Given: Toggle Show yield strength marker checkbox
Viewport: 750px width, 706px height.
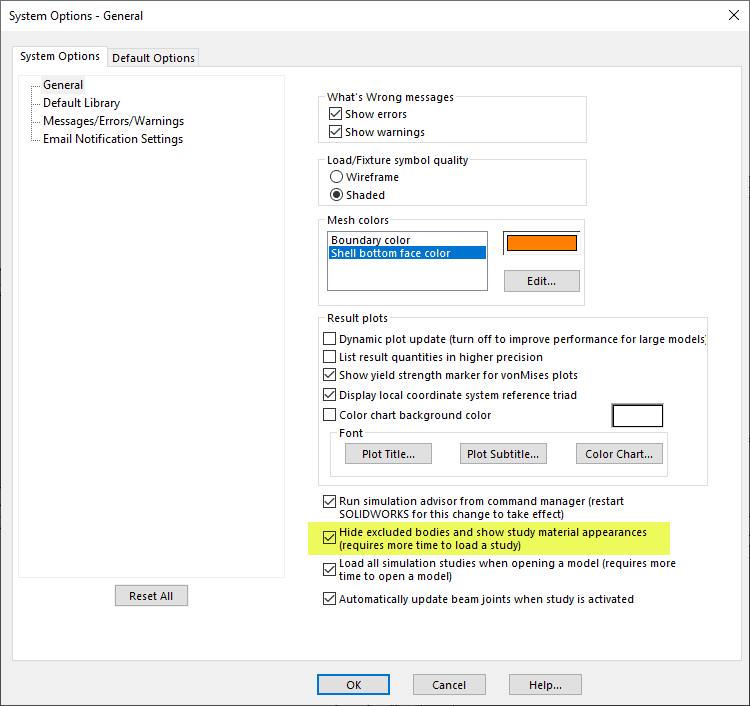Looking at the screenshot, I should [329, 375].
